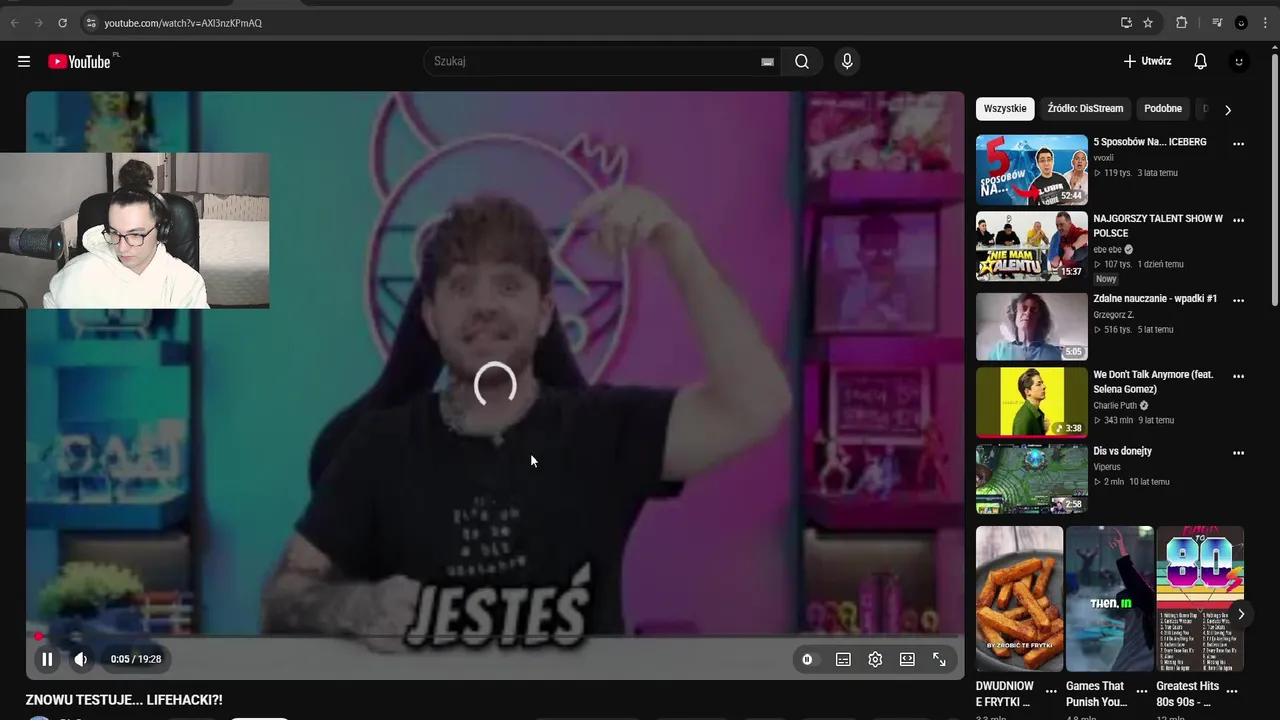The image size is (1280, 720).
Task: Open YouTube notifications bell
Action: [x=1201, y=62]
